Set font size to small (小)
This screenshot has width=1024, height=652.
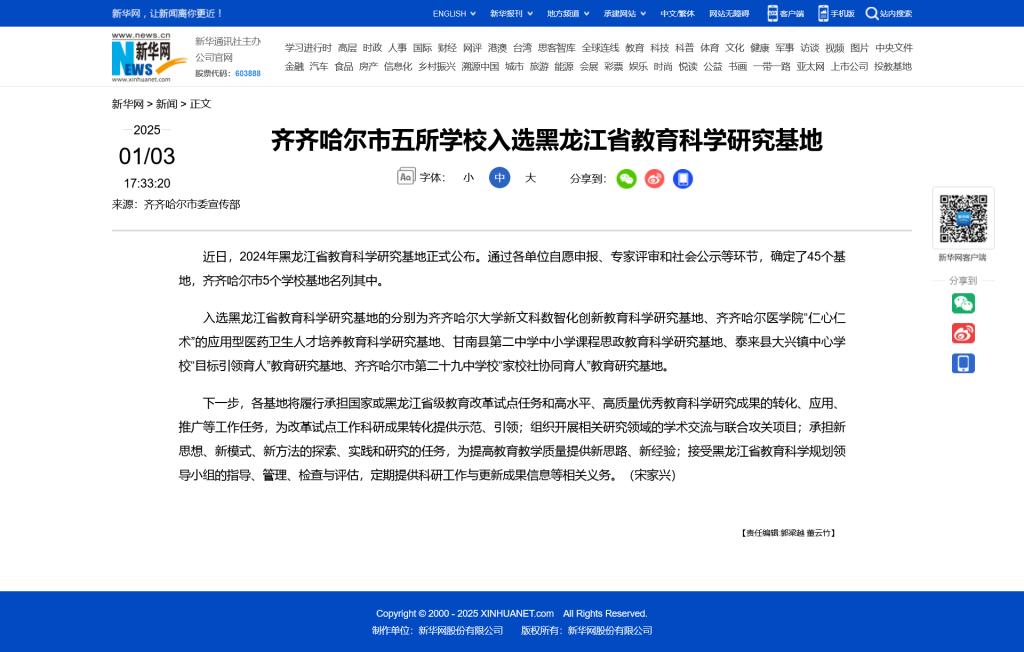pyautogui.click(x=468, y=178)
